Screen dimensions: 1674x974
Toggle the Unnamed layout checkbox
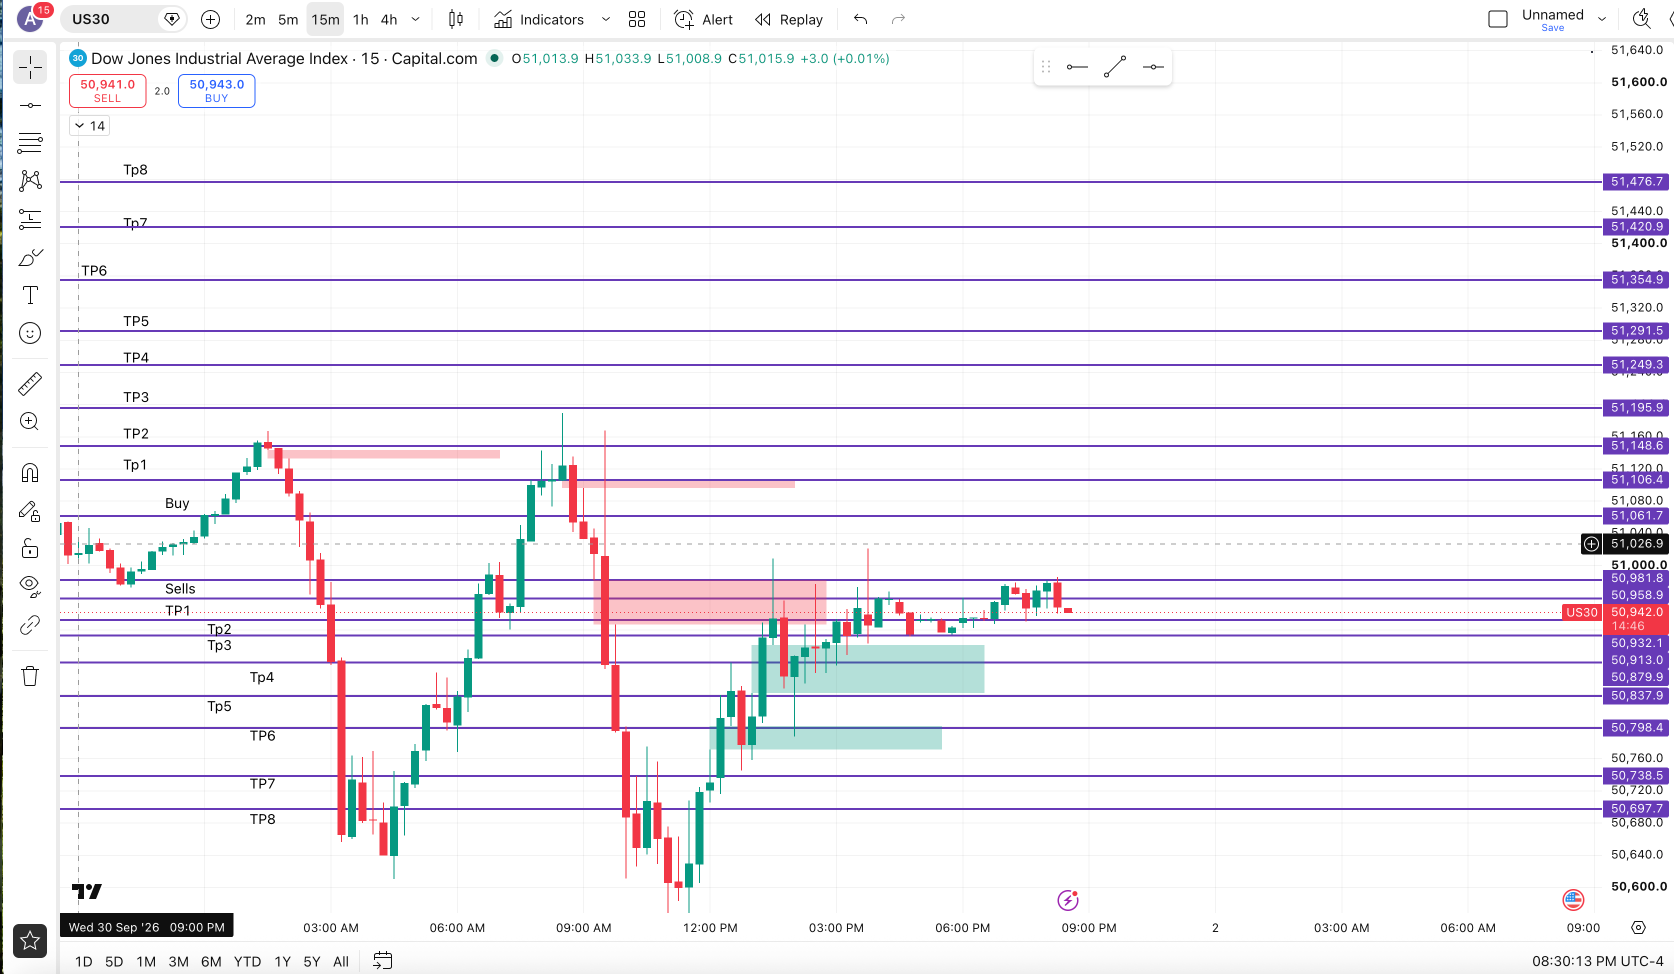1498,19
